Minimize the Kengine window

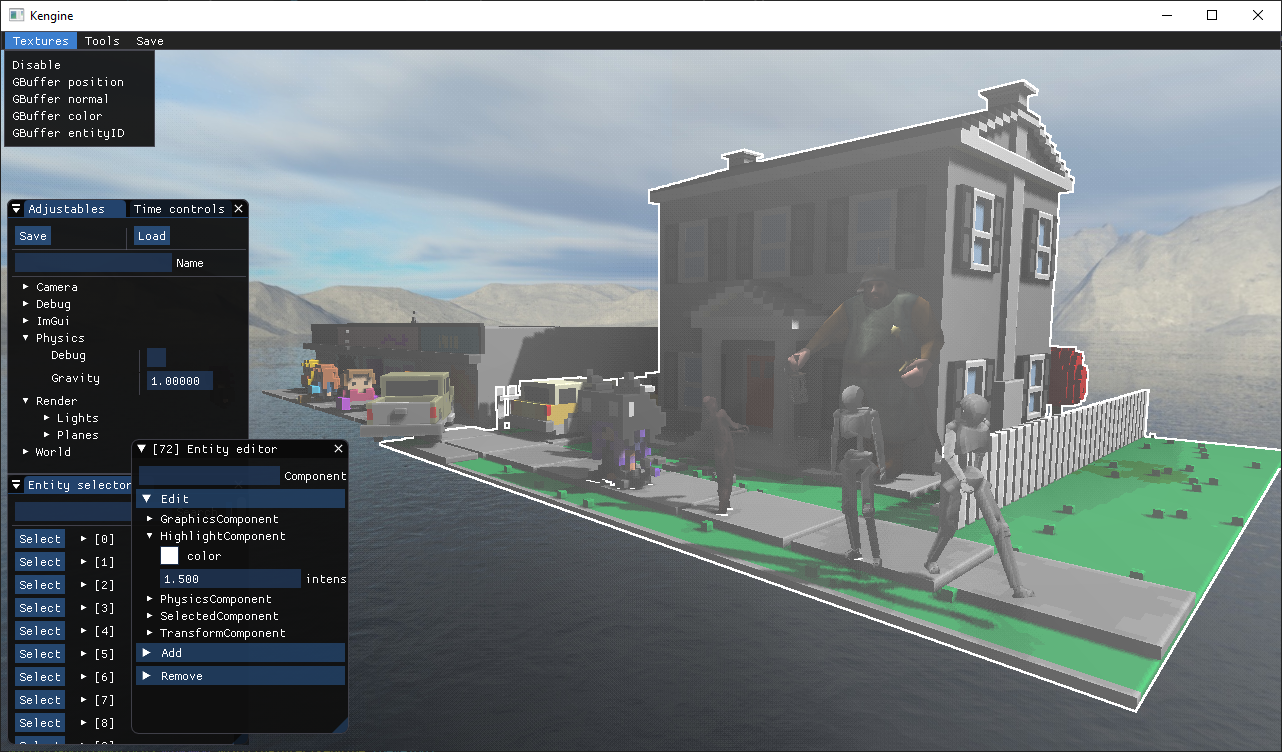(x=1166, y=15)
